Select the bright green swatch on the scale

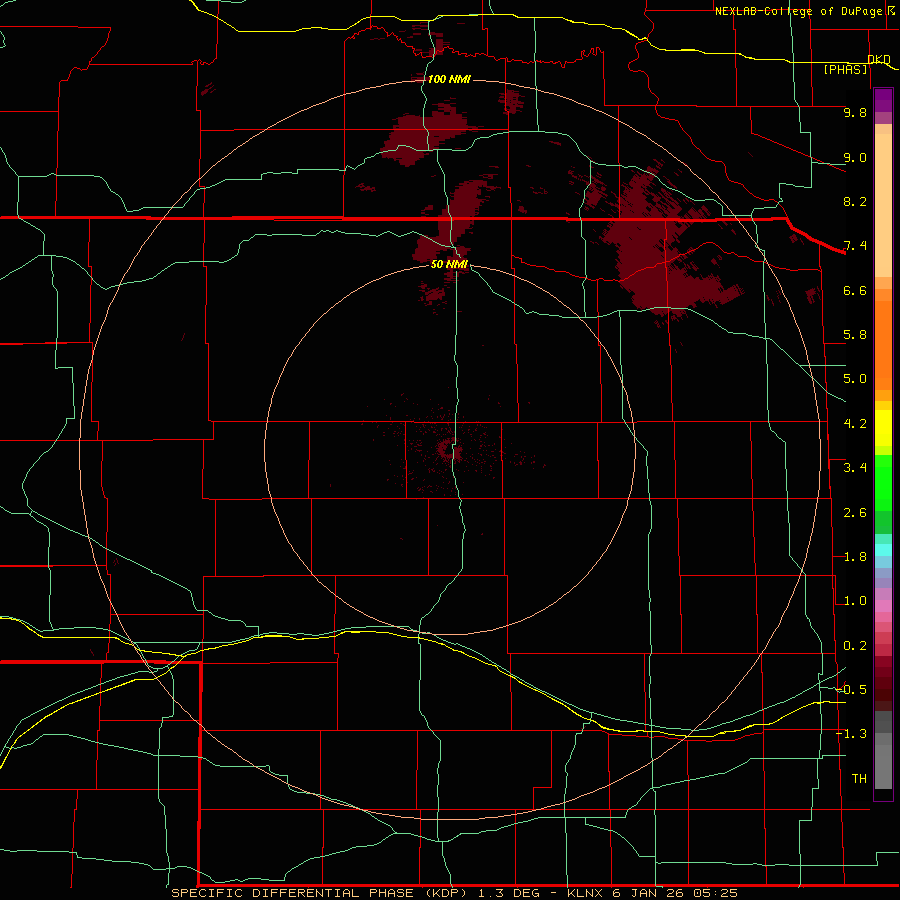(883, 486)
